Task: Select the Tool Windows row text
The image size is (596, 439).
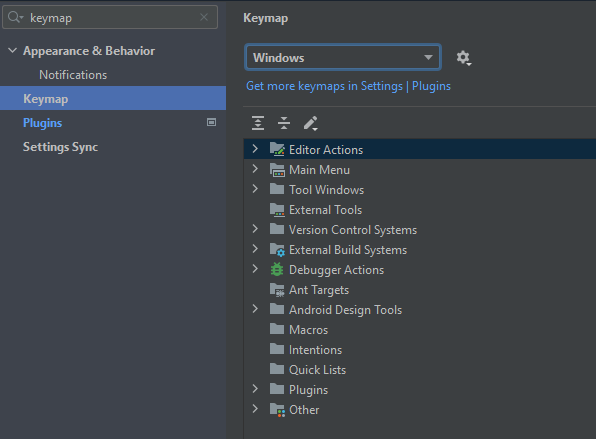Action: (327, 190)
